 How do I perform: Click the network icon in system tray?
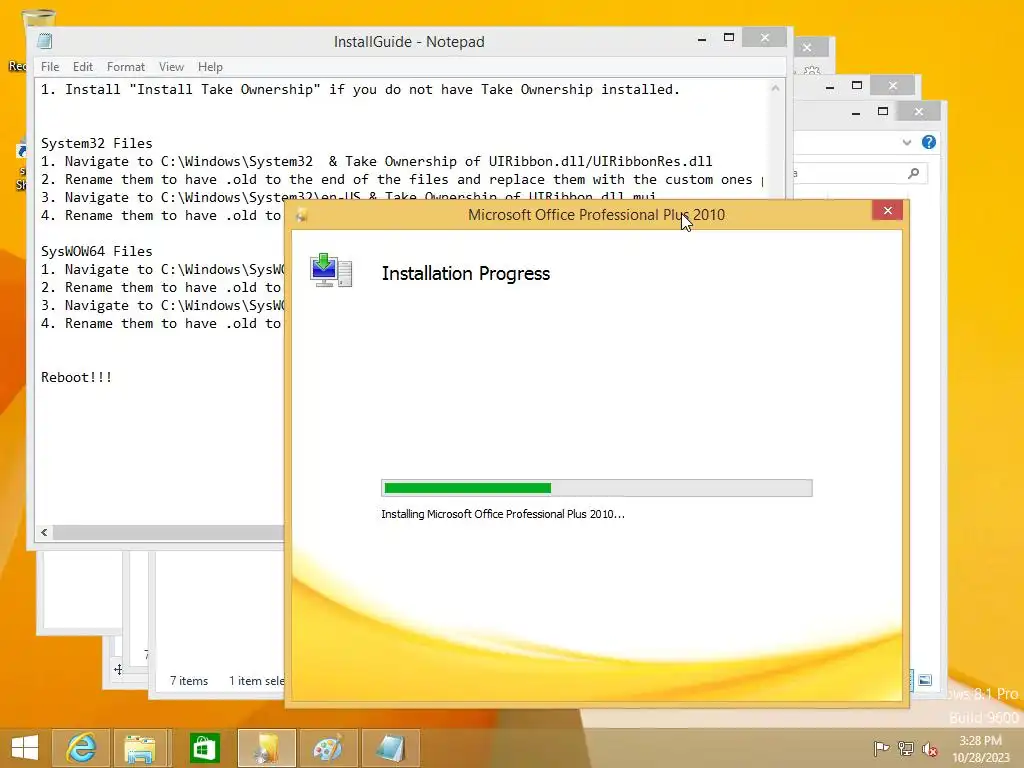(906, 748)
